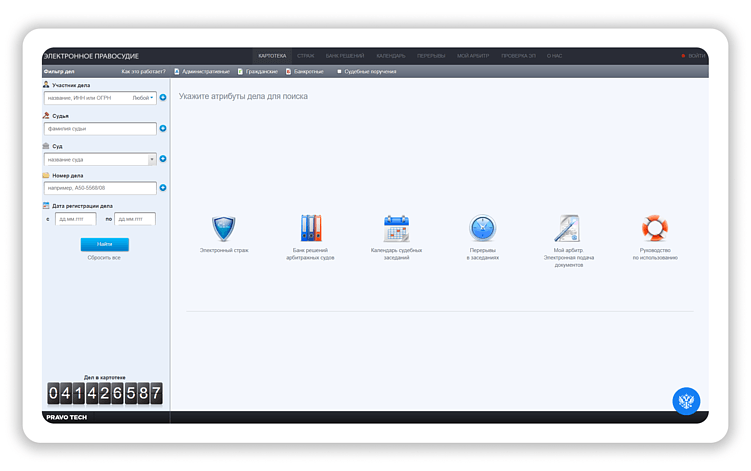Click the blue eagle emblem button
751x471 pixels.
pyautogui.click(x=686, y=401)
